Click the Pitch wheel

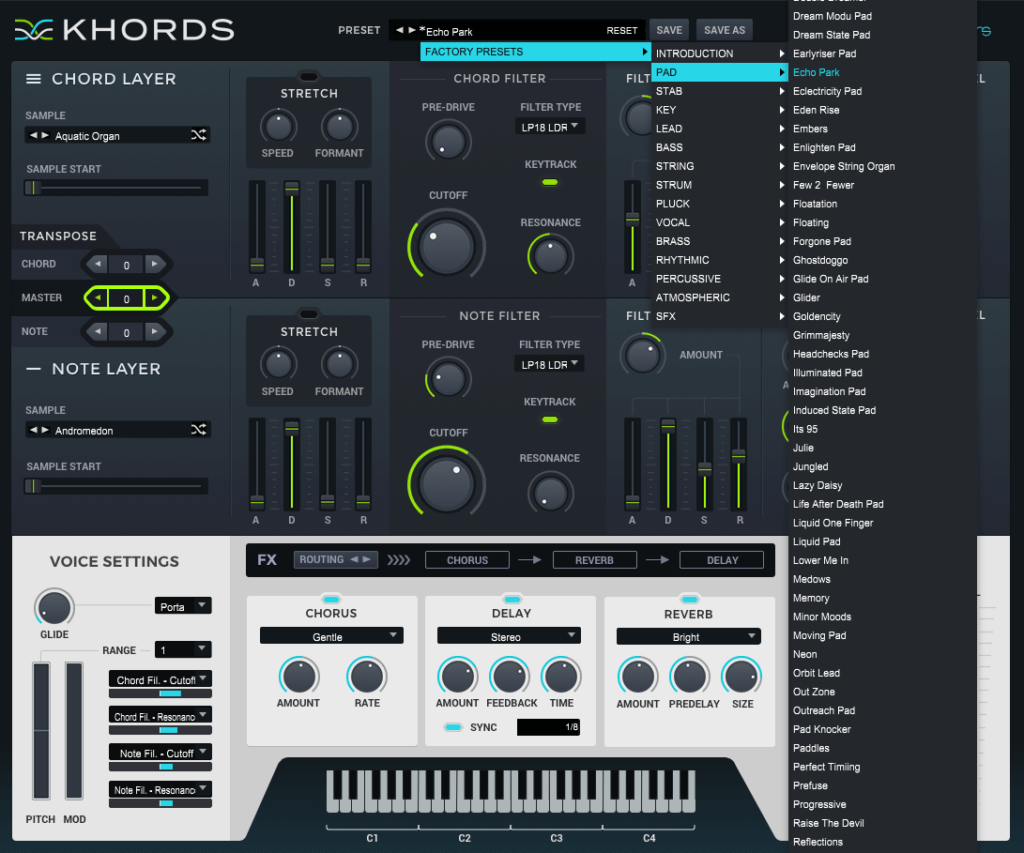(41, 730)
